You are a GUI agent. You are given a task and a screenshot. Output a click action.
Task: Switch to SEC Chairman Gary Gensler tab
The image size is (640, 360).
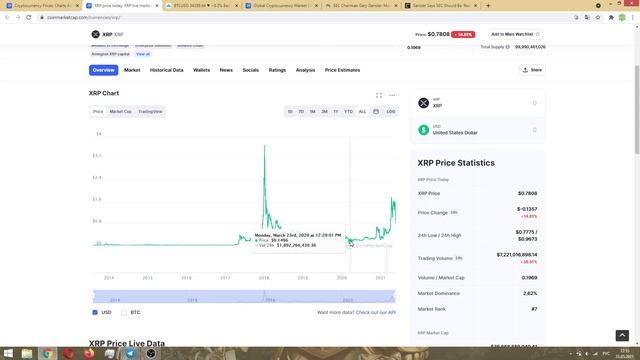(x=361, y=6)
